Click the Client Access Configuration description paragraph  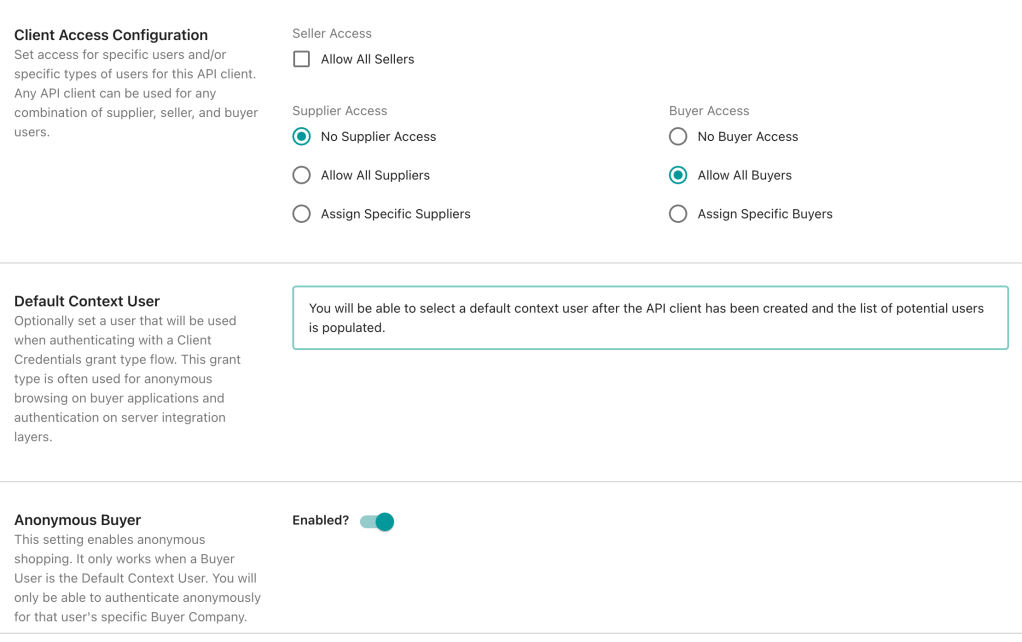135,93
